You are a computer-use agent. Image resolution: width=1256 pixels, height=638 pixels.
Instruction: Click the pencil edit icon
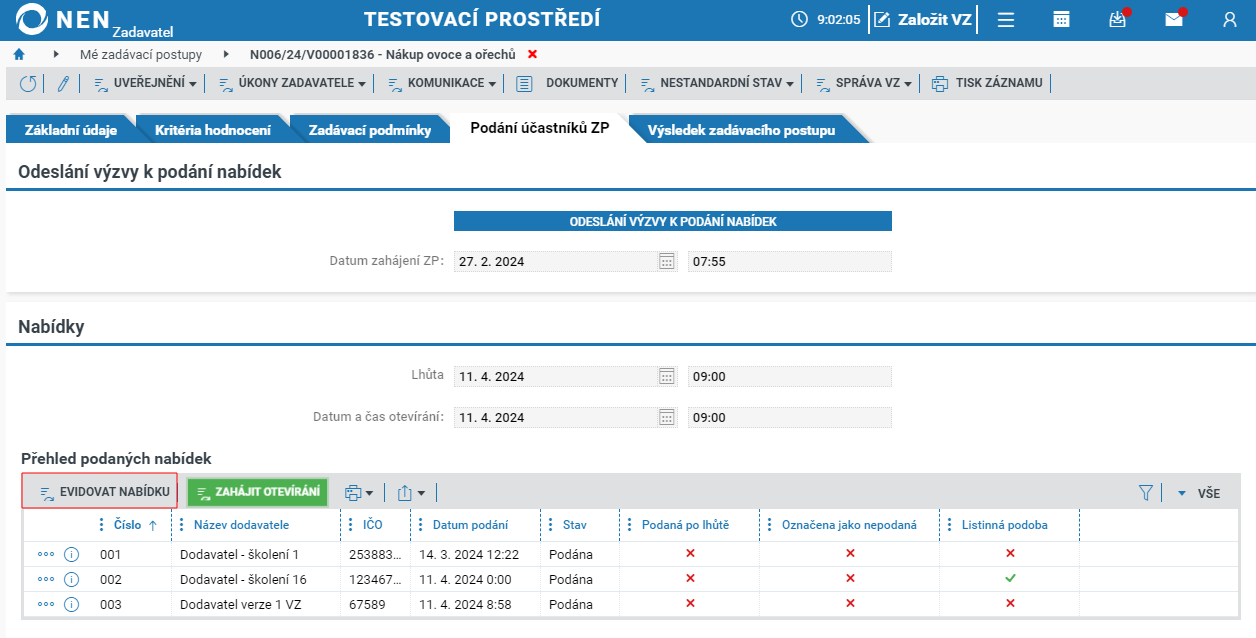coord(63,84)
